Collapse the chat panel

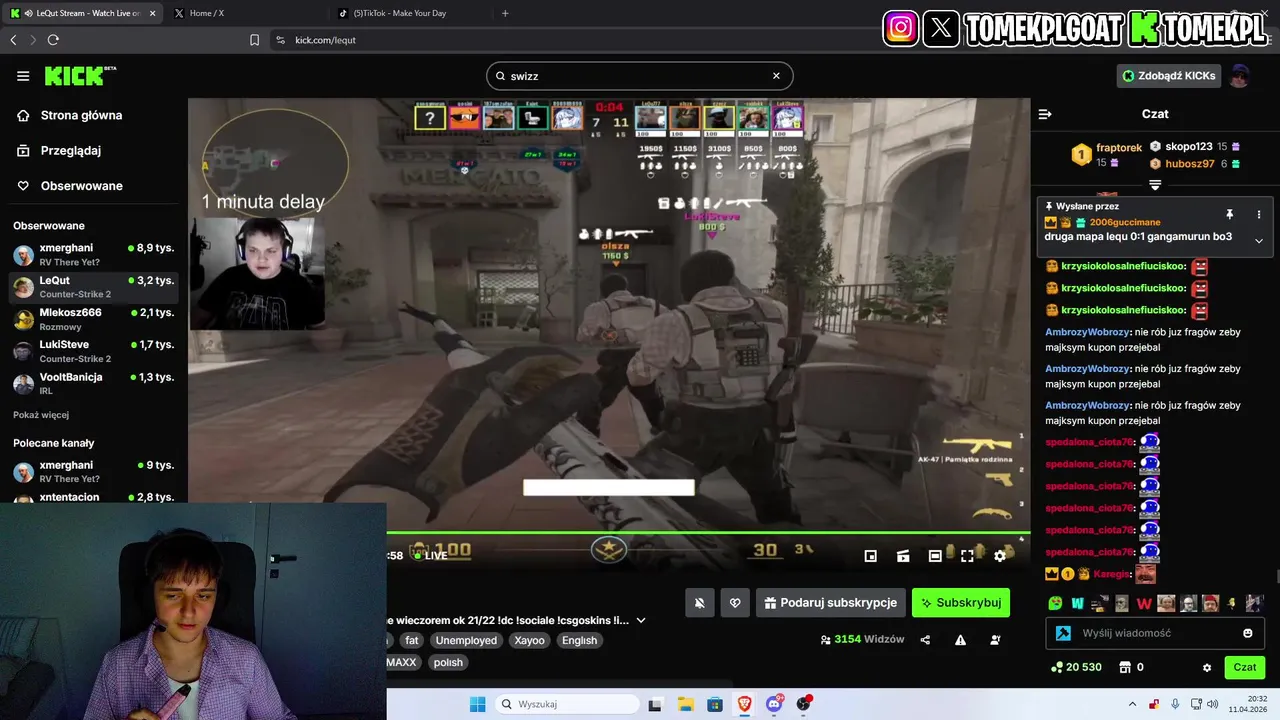click(x=1045, y=114)
